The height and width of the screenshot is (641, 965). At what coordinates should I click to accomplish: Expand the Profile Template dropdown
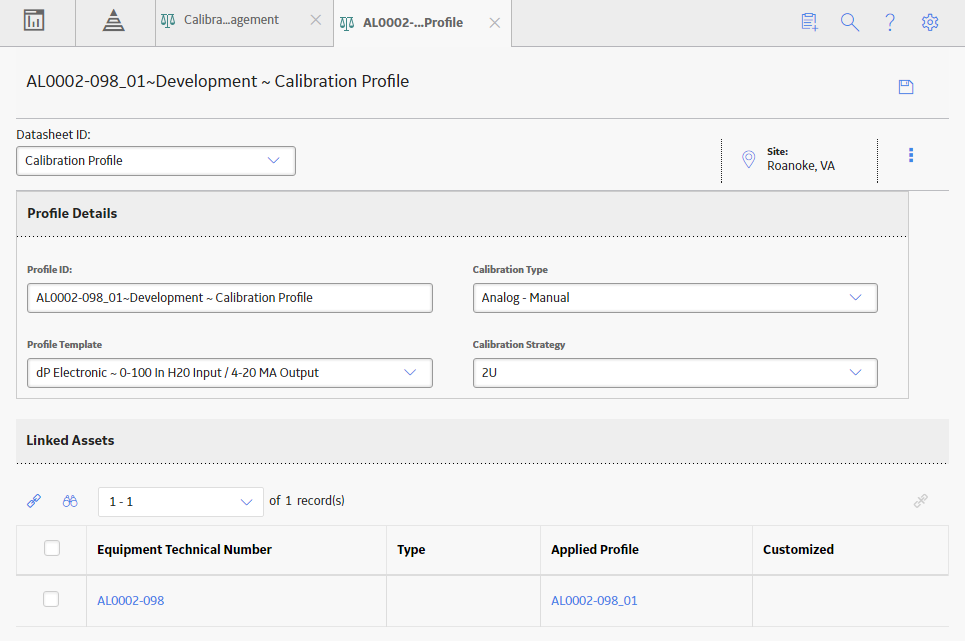point(230,373)
